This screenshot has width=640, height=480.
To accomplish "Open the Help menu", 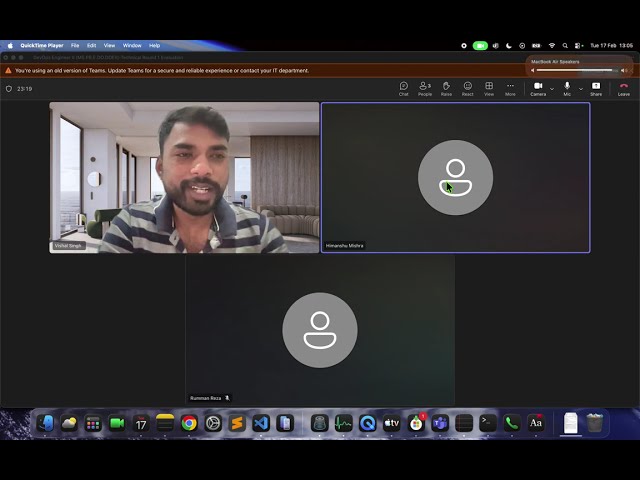I will tap(154, 45).
